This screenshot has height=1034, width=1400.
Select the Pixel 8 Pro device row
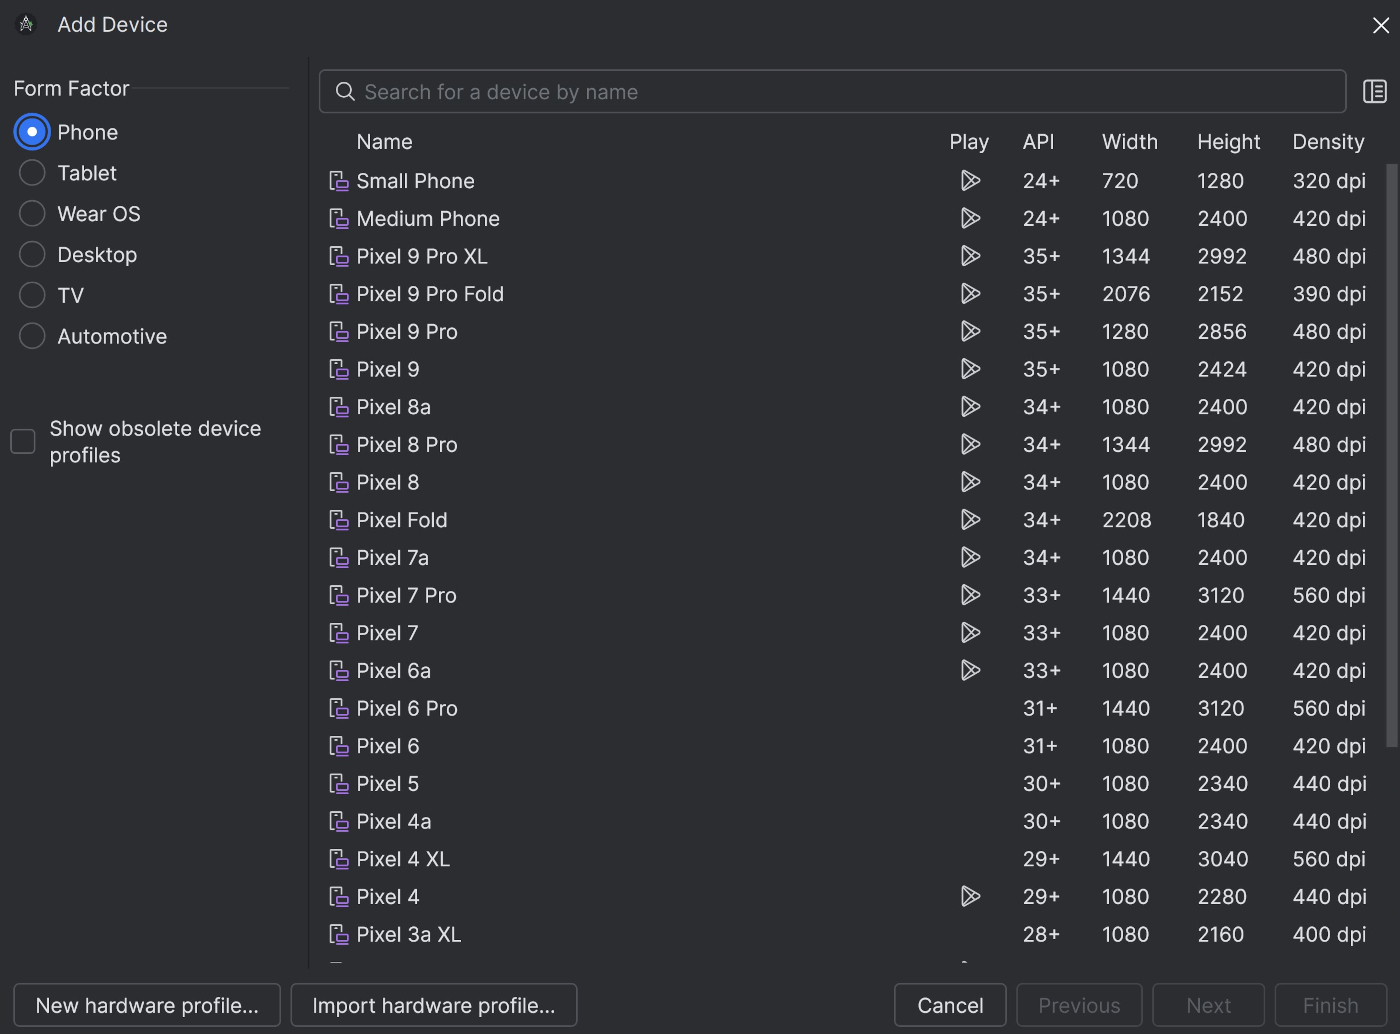[x=640, y=444]
